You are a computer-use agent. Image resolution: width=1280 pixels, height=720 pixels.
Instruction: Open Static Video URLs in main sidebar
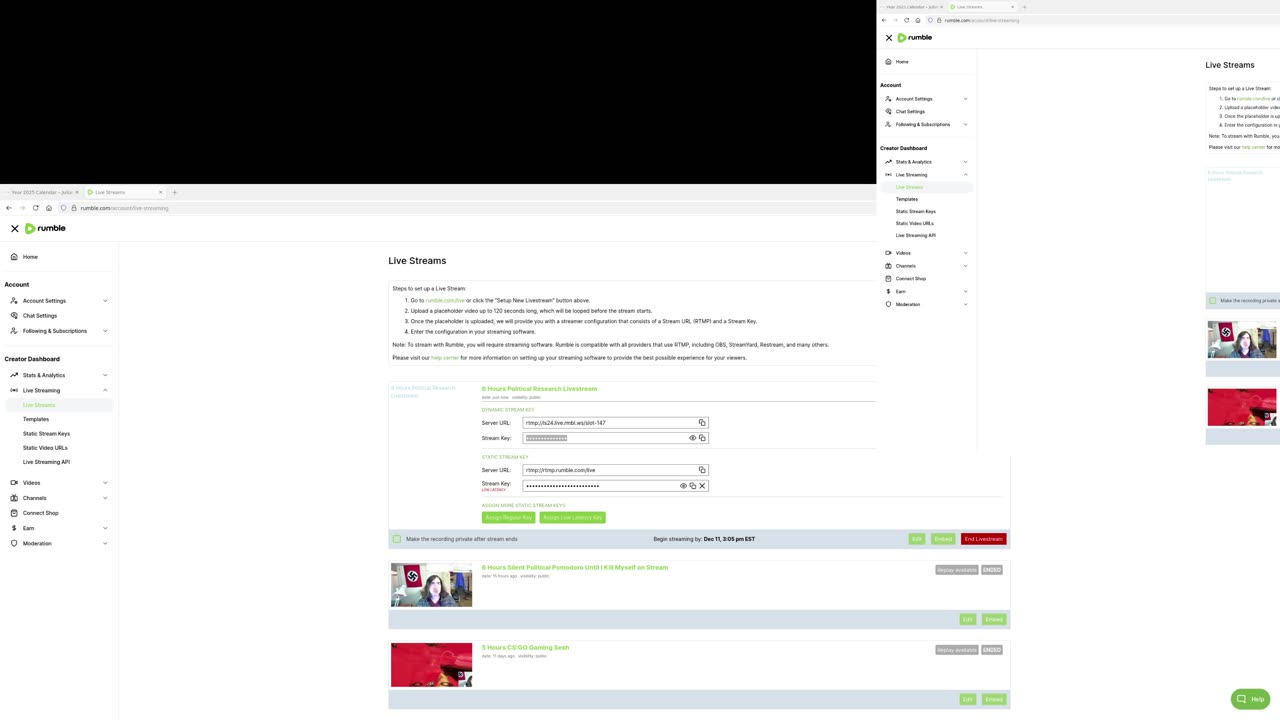click(45, 448)
